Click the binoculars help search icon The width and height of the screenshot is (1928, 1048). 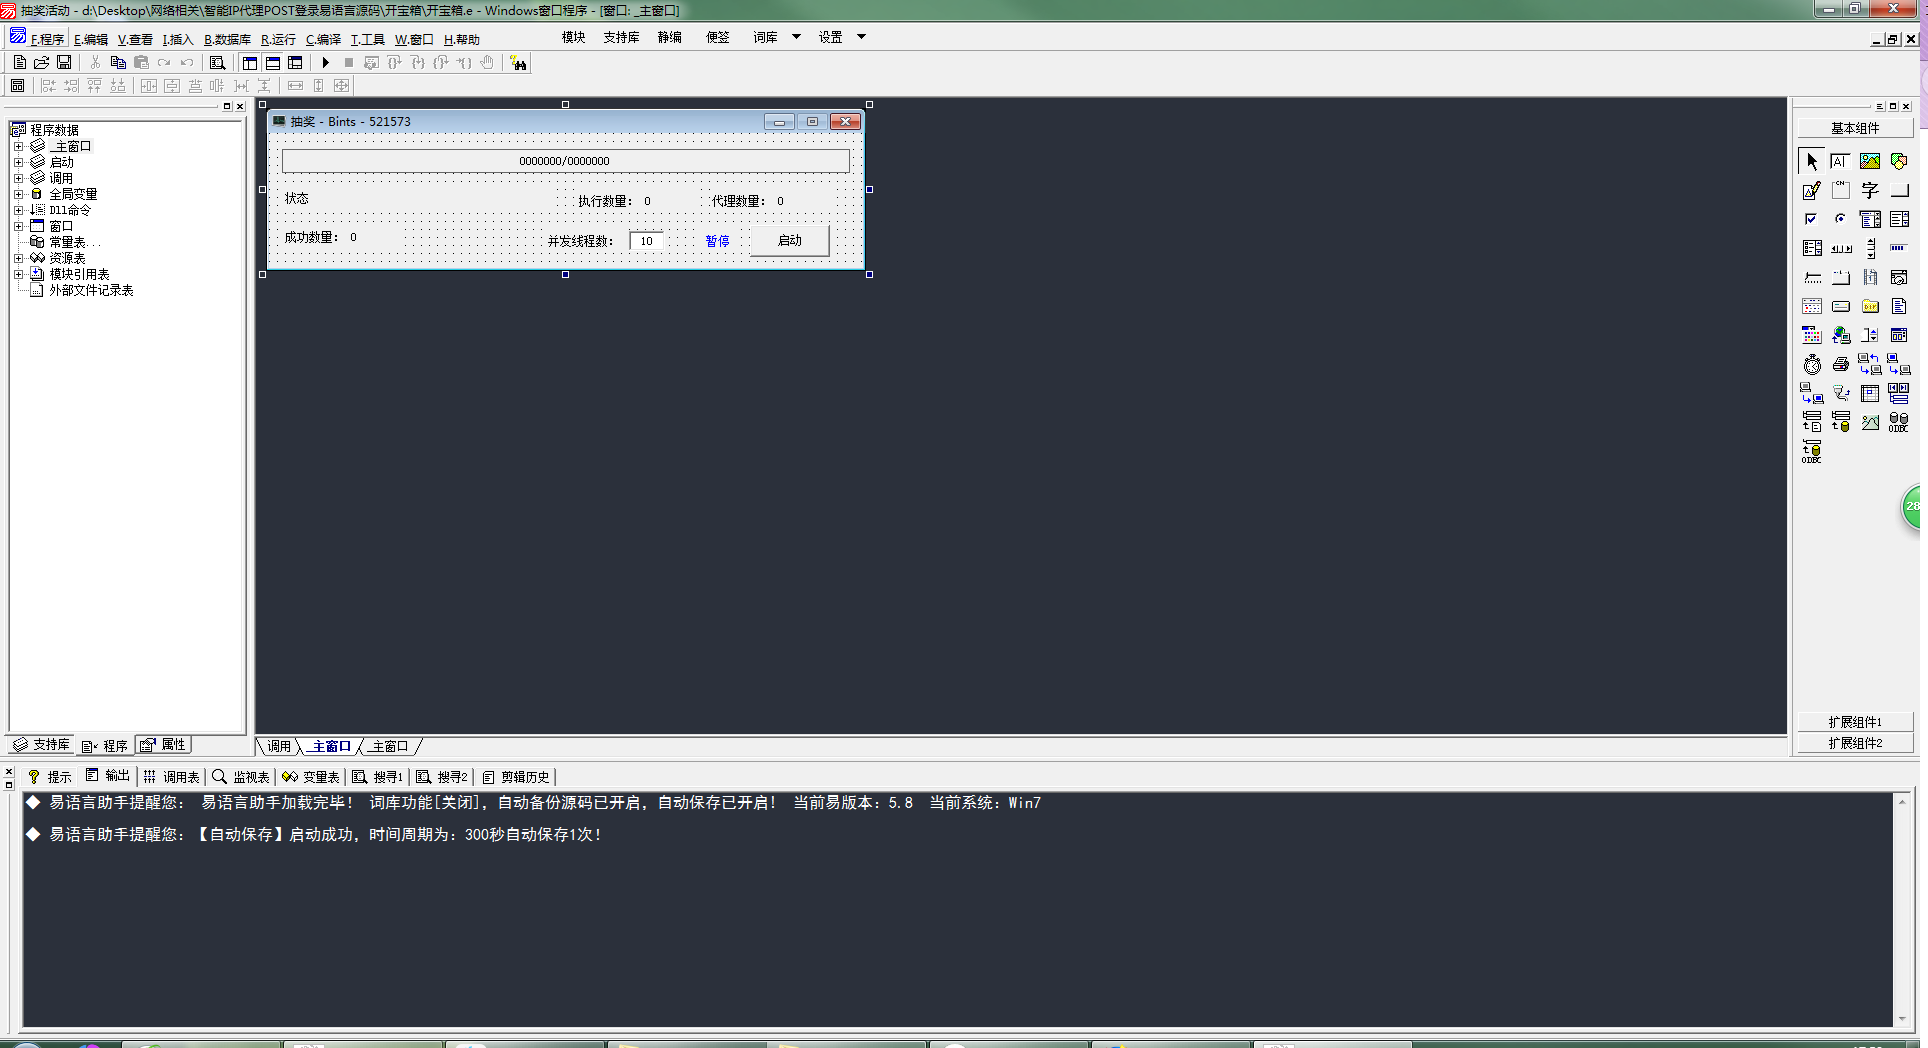click(x=518, y=63)
